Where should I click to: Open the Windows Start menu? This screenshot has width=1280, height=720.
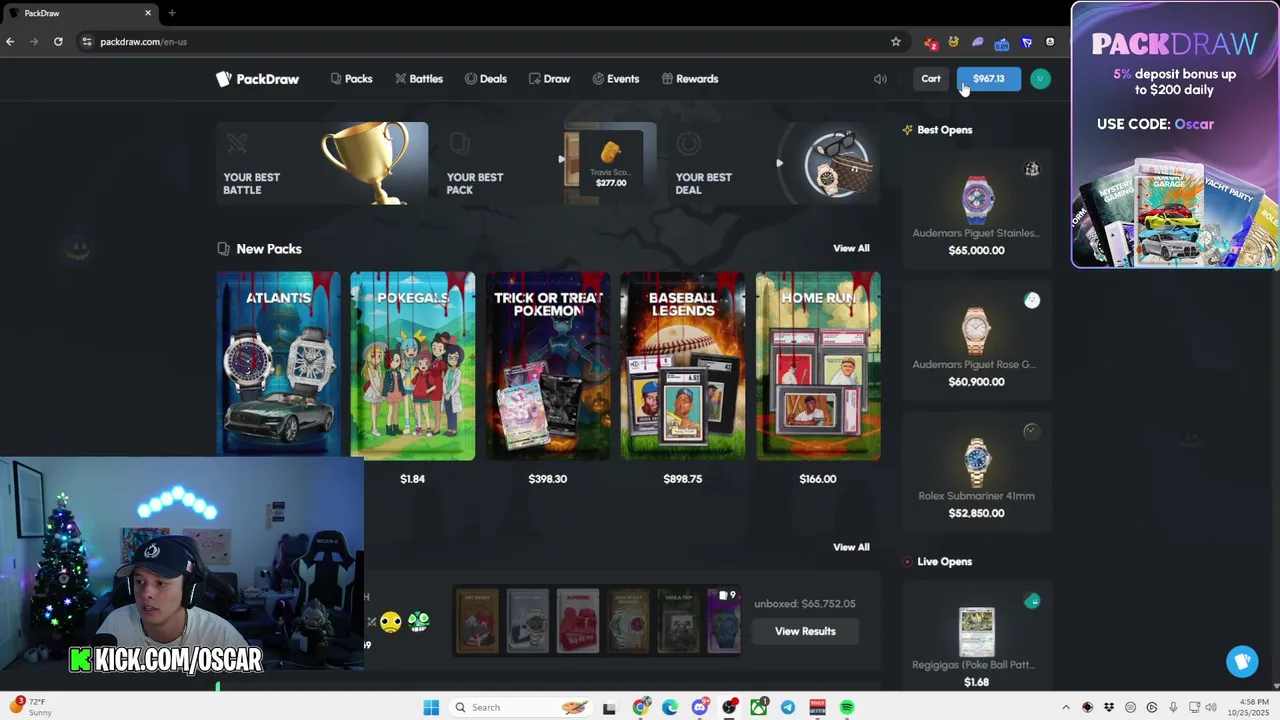coord(431,708)
